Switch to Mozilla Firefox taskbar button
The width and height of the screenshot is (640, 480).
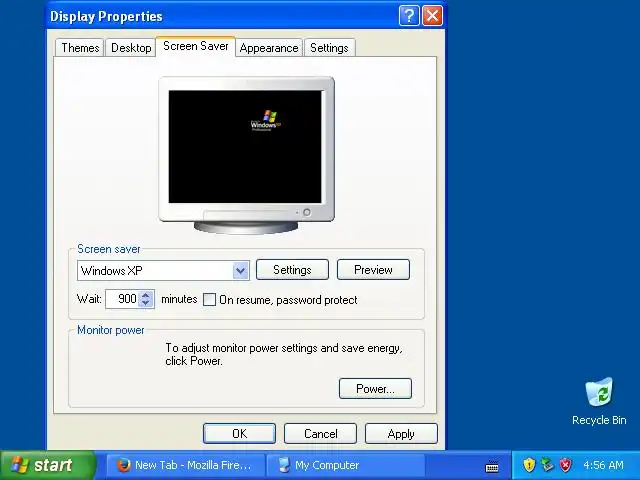pos(185,465)
